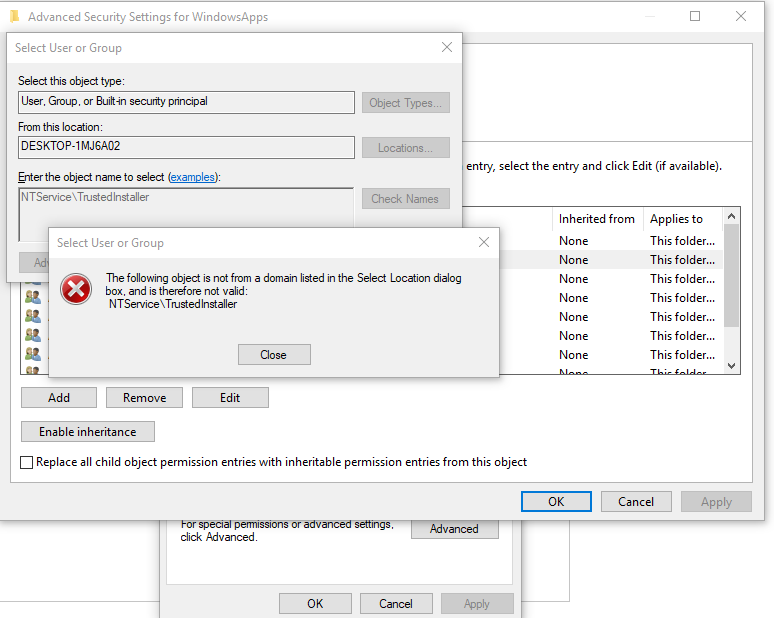
Task: Click Cancel in the properties window behind
Action: (x=396, y=604)
